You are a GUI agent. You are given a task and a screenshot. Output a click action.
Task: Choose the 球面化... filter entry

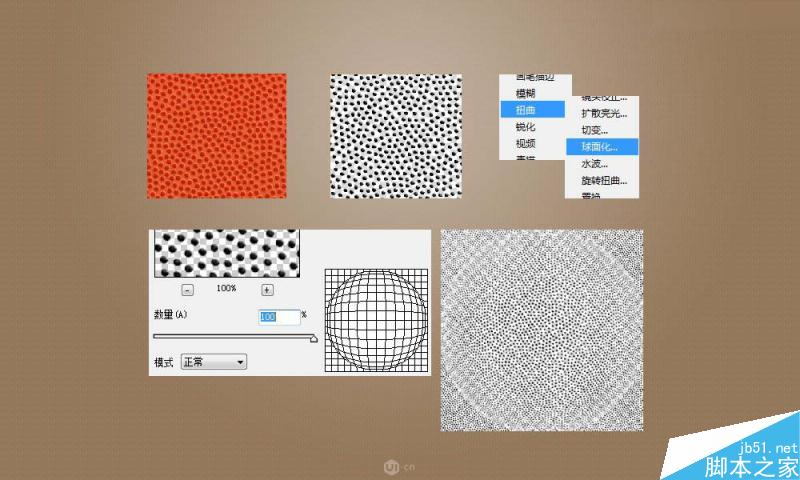(x=602, y=147)
